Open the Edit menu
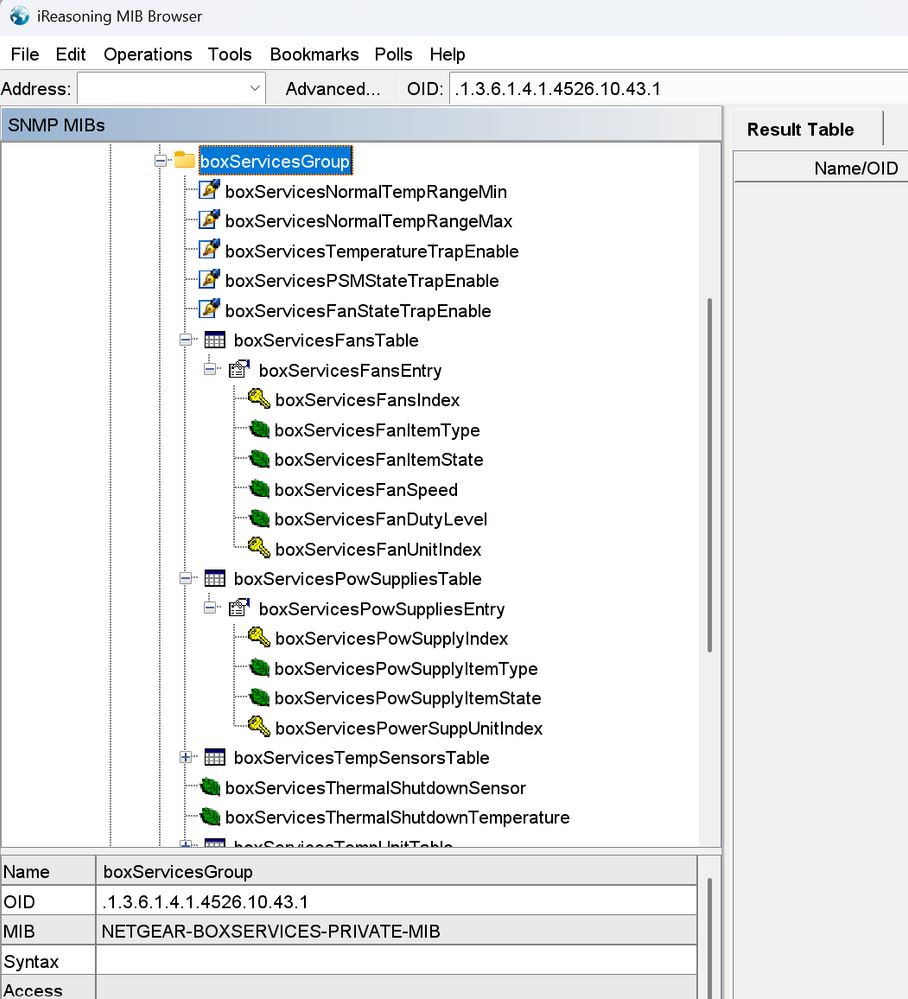This screenshot has height=999, width=908. coord(70,54)
